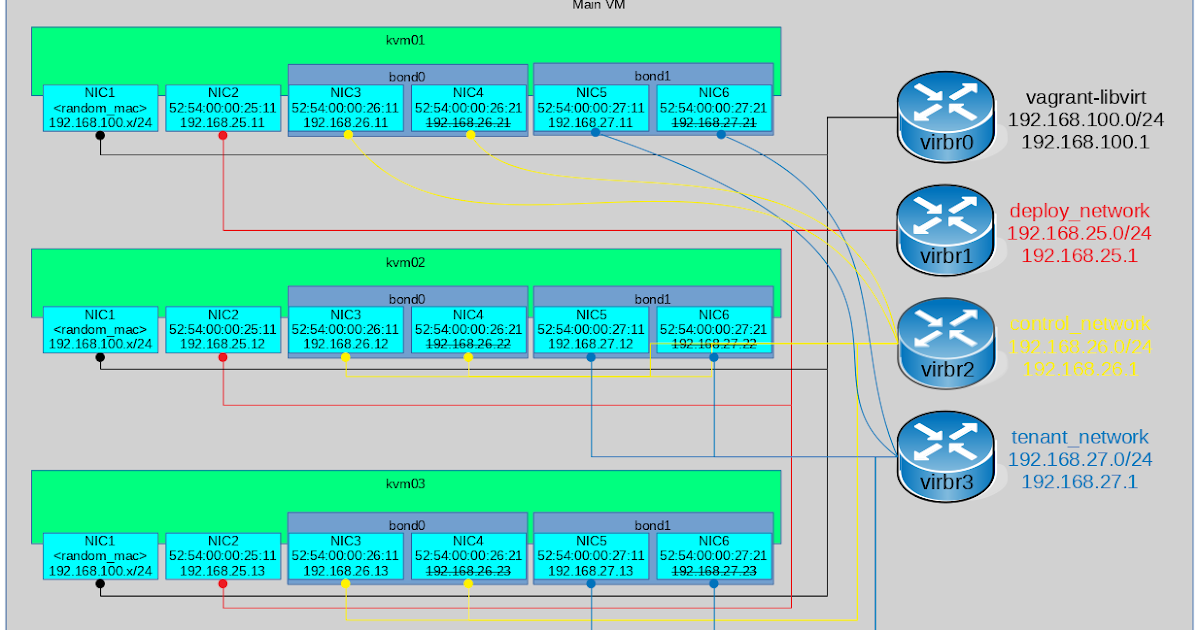Click the NIC5 box inside kvm01

click(x=591, y=107)
